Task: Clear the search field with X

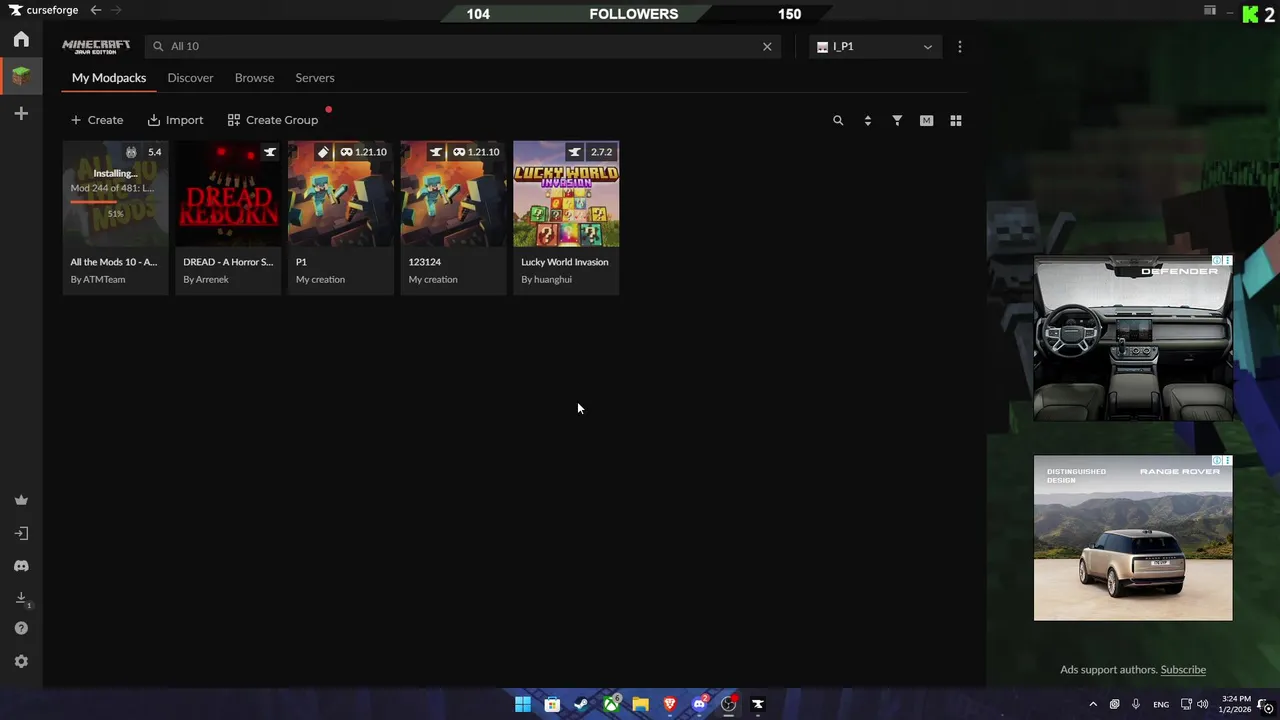Action: pos(767,46)
